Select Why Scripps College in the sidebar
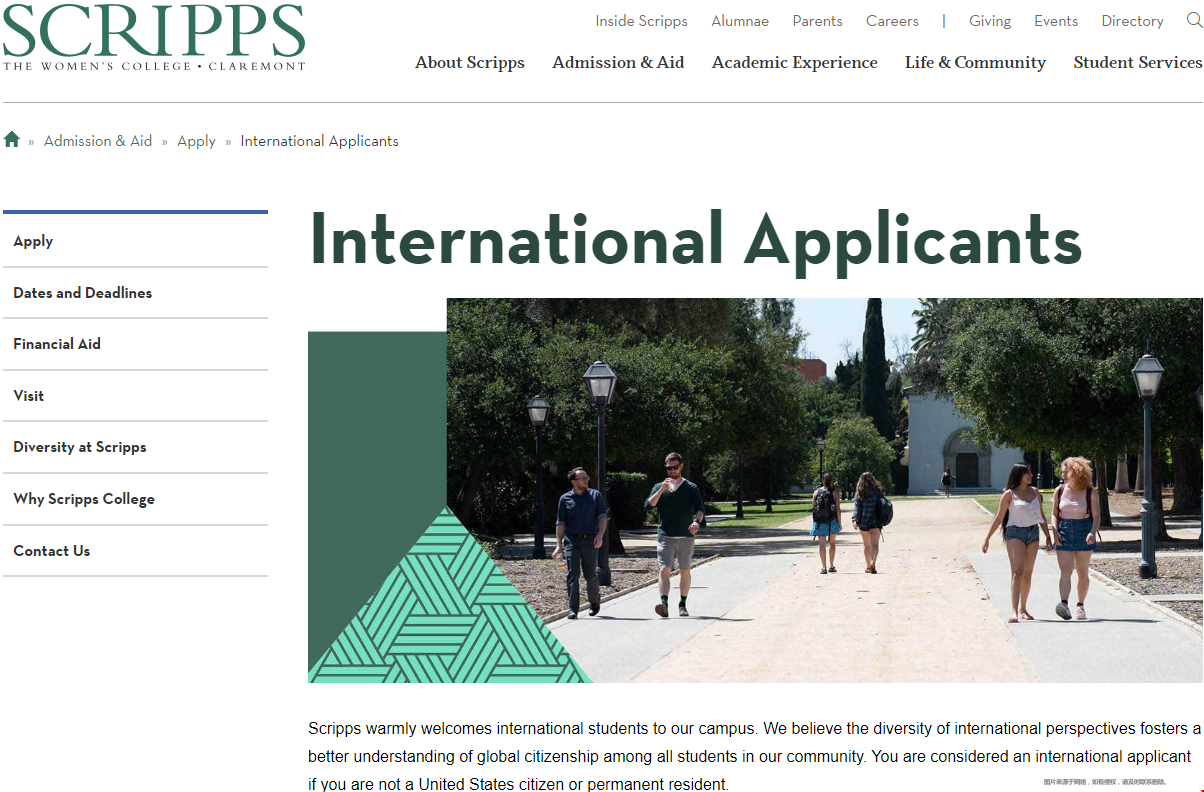1204x792 pixels. [x=135, y=499]
